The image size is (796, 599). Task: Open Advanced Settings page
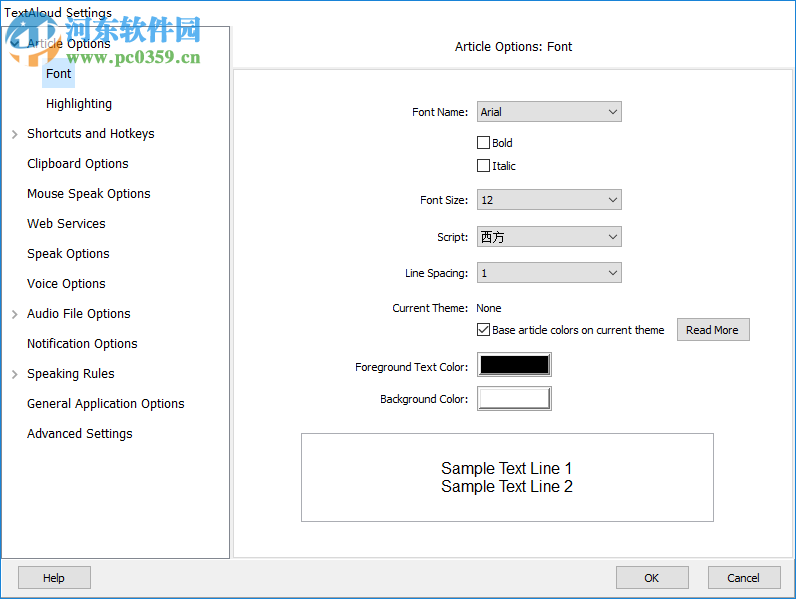tap(80, 433)
